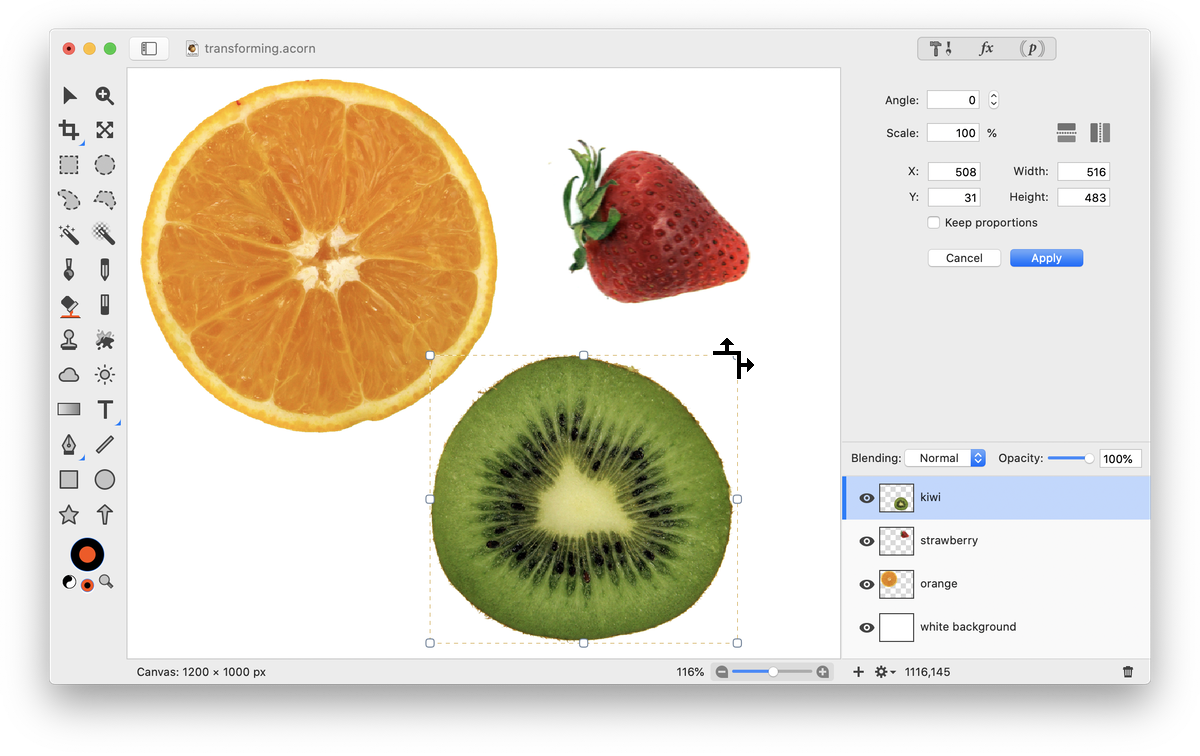The width and height of the screenshot is (1200, 756).
Task: Select the eraser tool
Action: click(104, 304)
